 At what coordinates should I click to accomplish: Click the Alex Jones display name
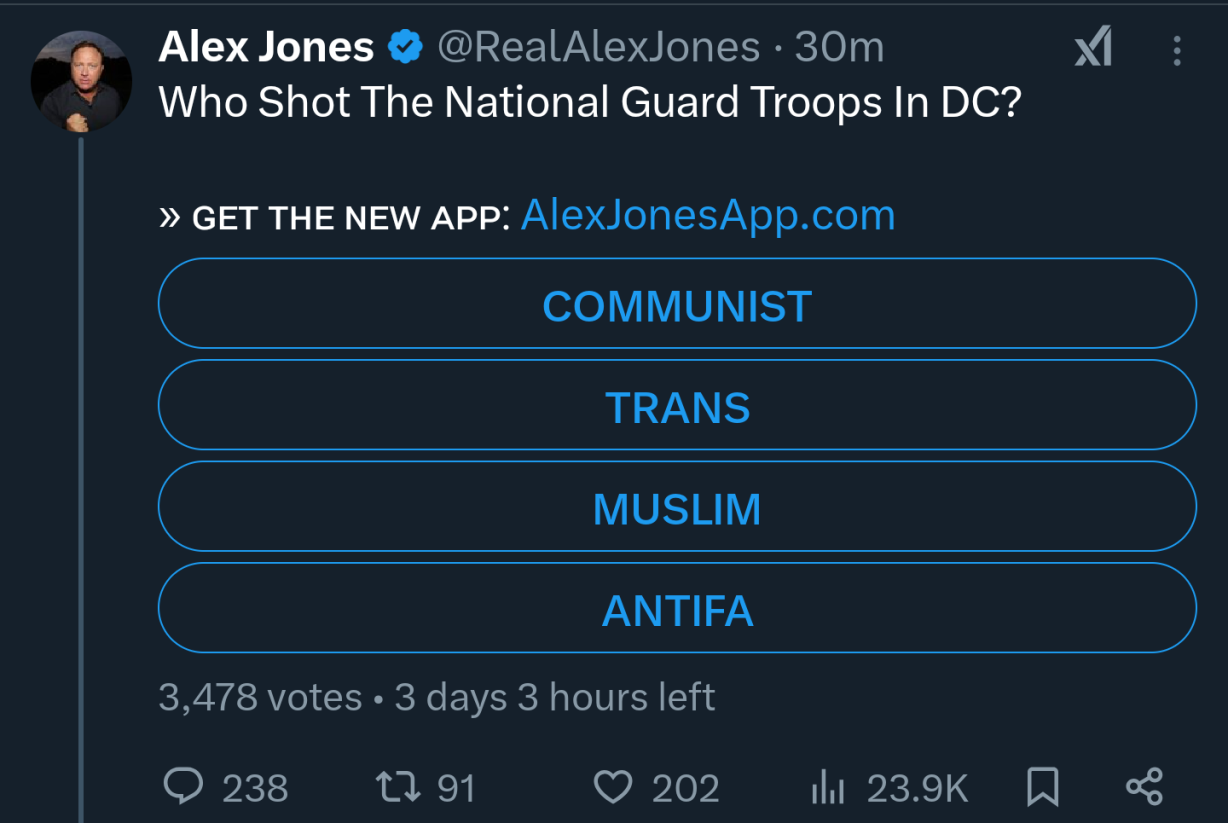[x=266, y=47]
